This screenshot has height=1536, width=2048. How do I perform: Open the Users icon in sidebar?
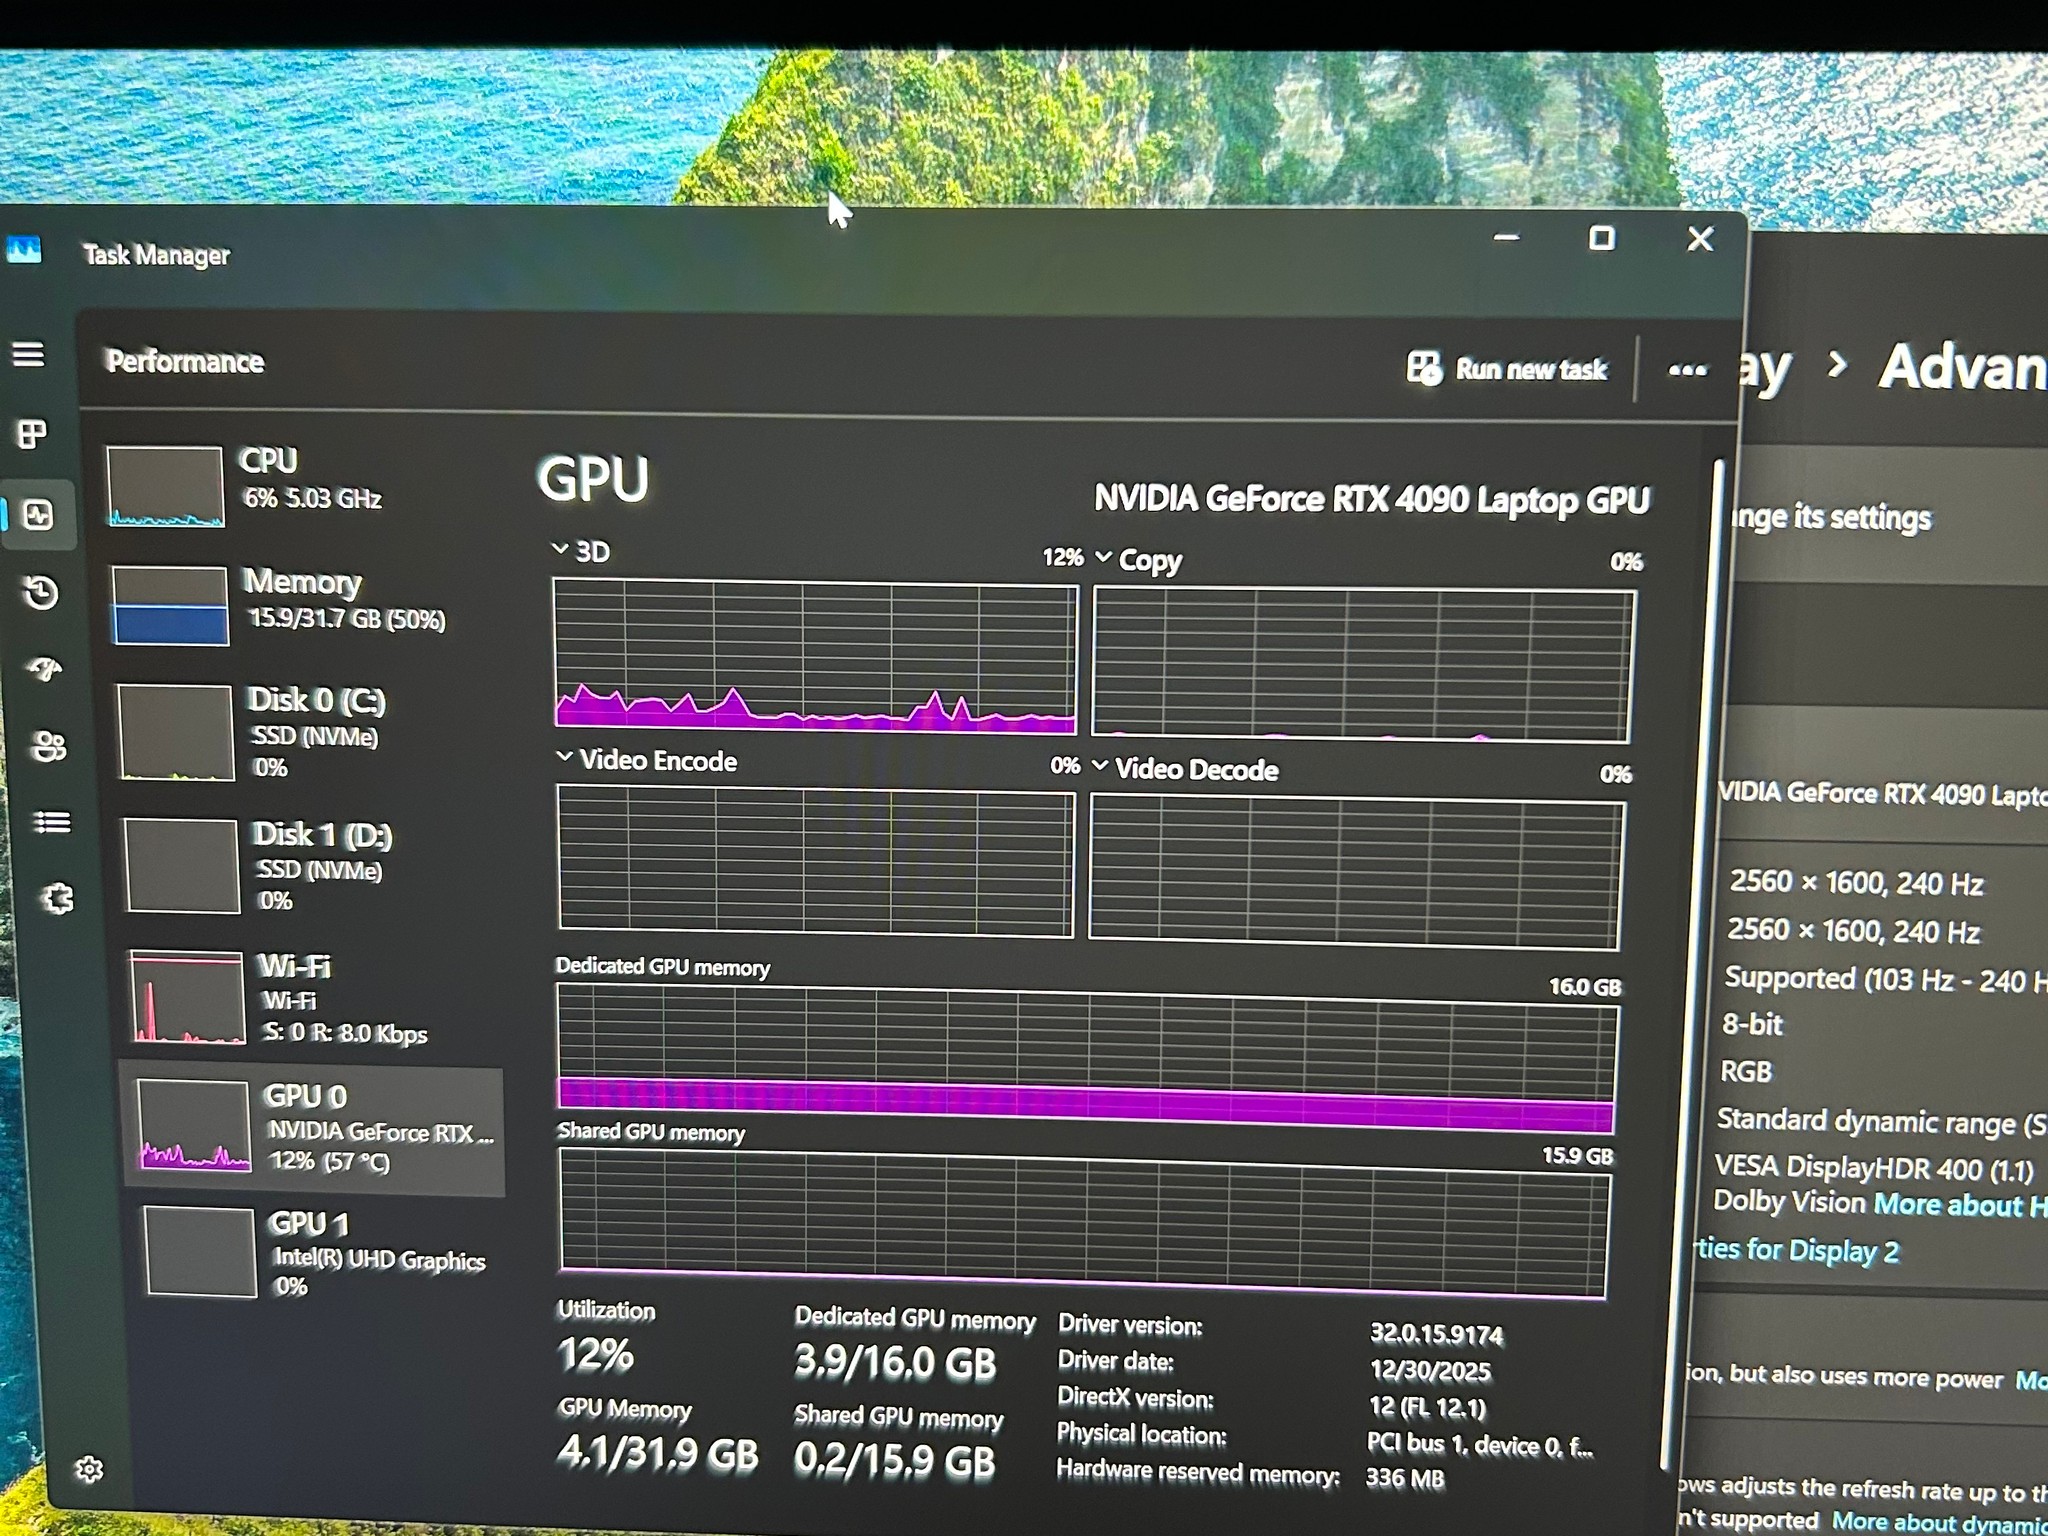(x=49, y=745)
